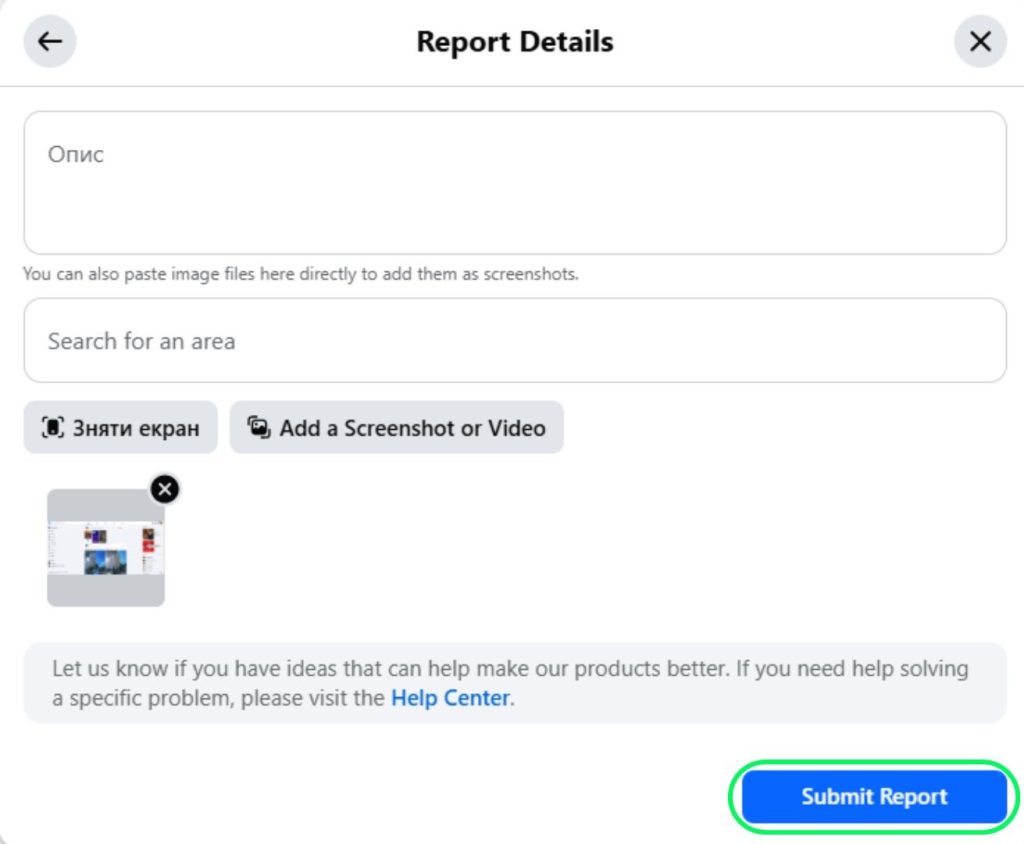Click the Зняти екран text label
The height and width of the screenshot is (844, 1024).
tap(136, 429)
